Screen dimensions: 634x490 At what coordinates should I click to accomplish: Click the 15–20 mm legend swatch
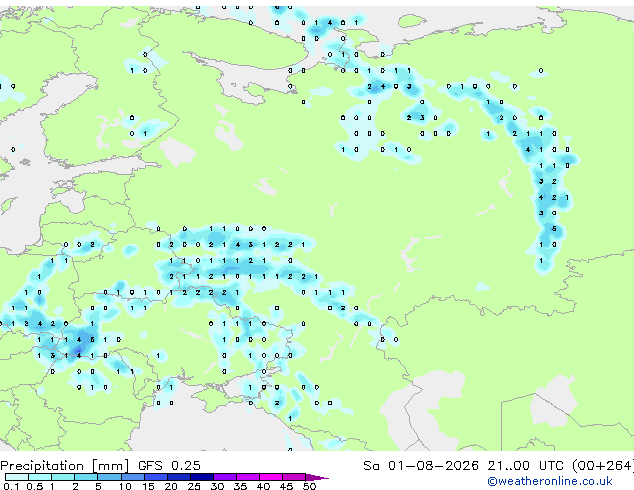[x=156, y=477]
